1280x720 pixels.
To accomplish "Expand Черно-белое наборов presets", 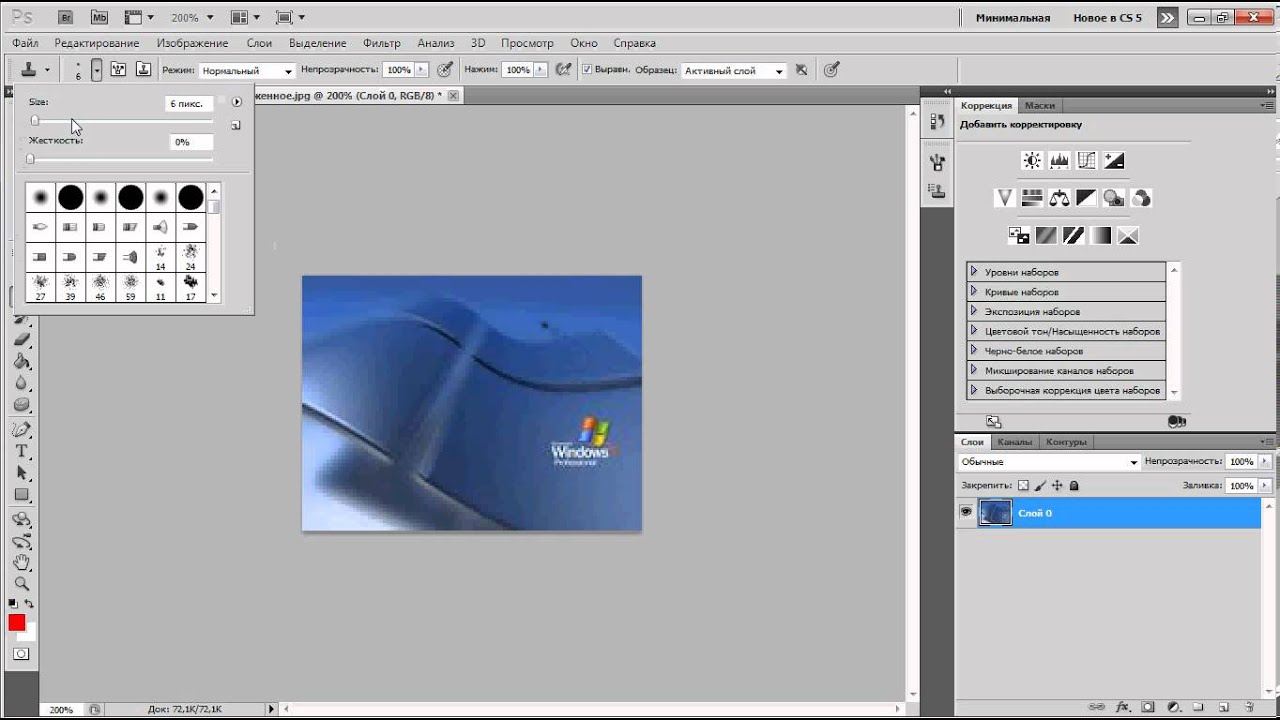I will tap(974, 350).
